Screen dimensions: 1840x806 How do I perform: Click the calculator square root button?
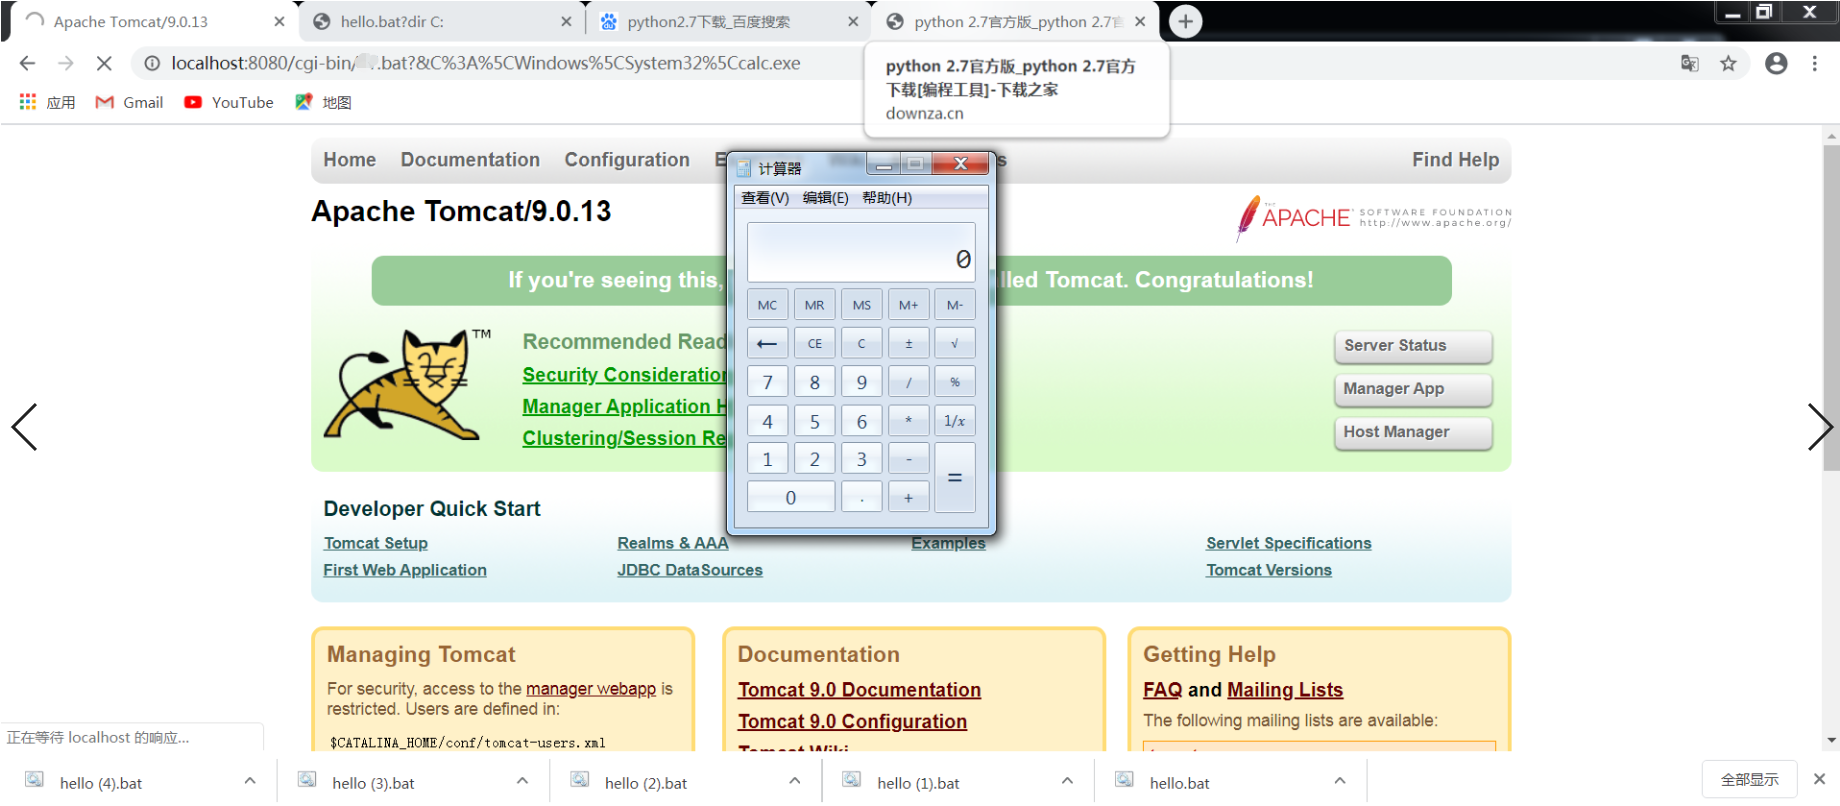coord(955,343)
